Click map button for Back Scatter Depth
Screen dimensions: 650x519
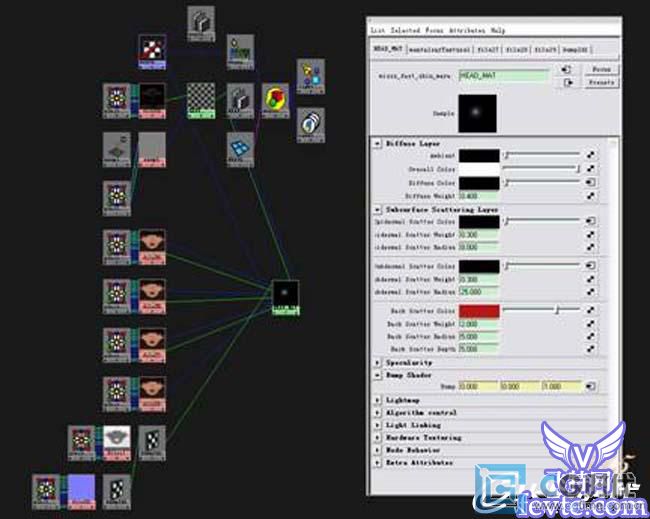click(591, 349)
